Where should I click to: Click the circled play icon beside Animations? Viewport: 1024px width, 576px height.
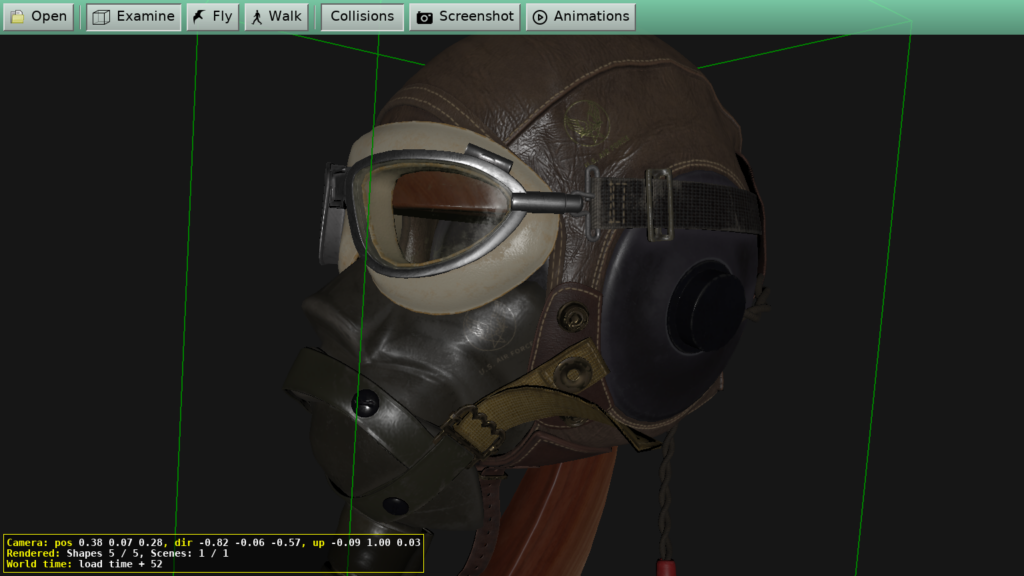[540, 16]
